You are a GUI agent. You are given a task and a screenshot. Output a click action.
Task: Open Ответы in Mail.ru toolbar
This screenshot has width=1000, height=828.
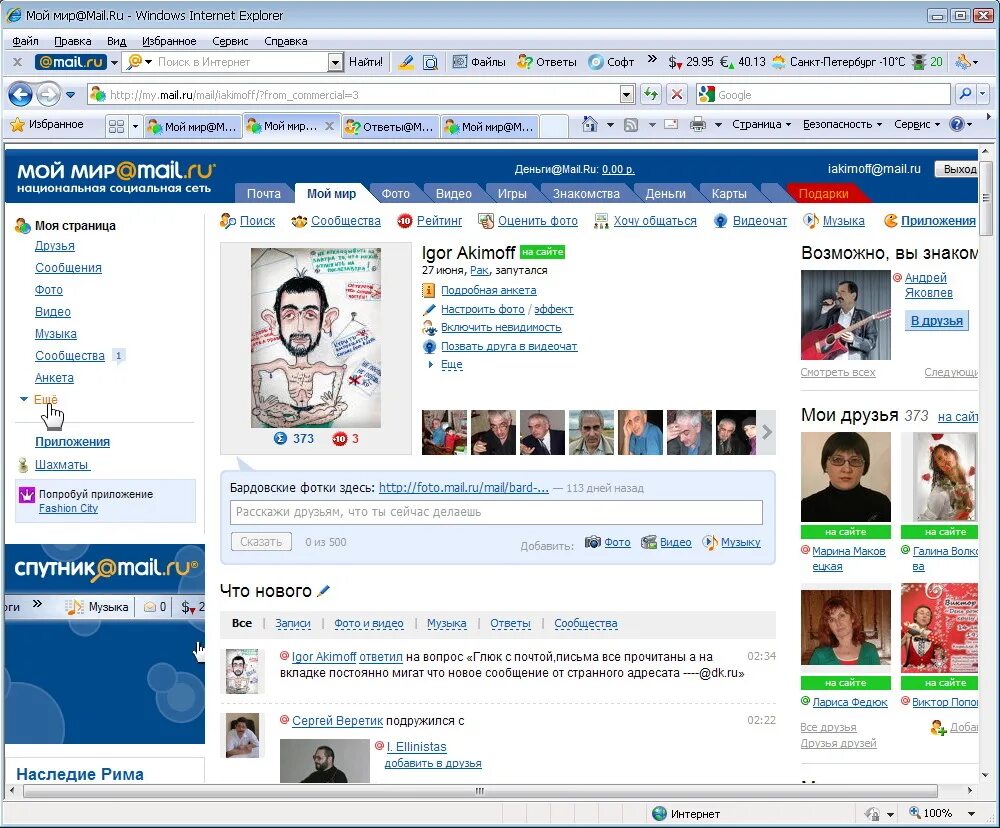(x=547, y=62)
